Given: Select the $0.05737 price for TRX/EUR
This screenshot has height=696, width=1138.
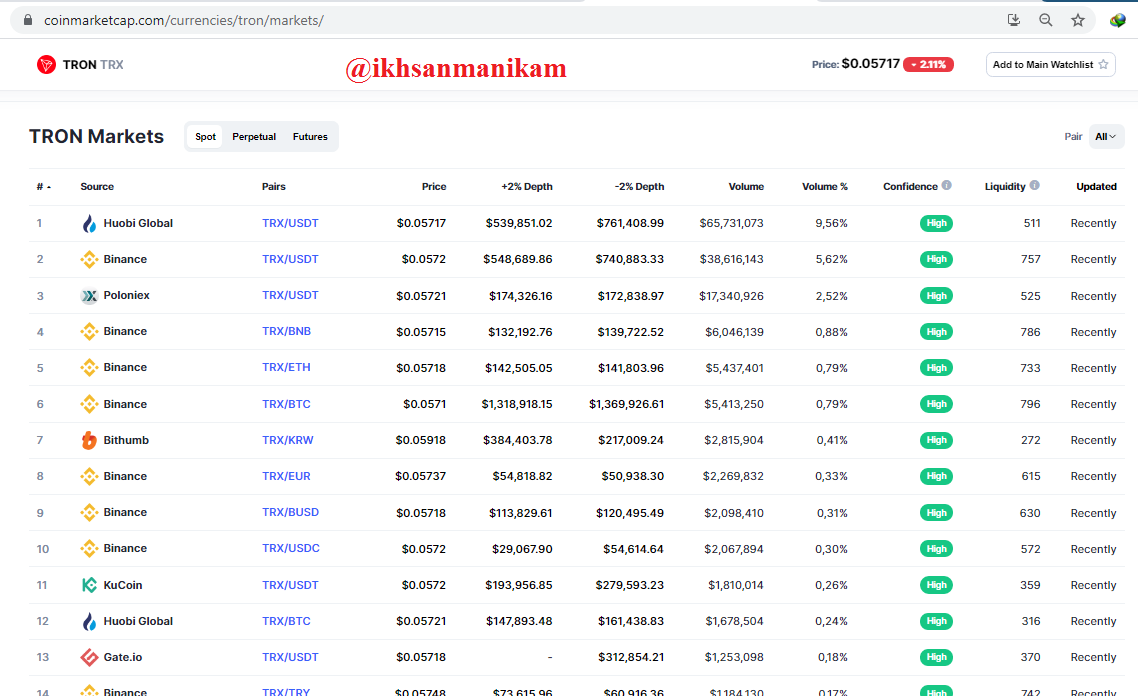Looking at the screenshot, I should pos(421,476).
